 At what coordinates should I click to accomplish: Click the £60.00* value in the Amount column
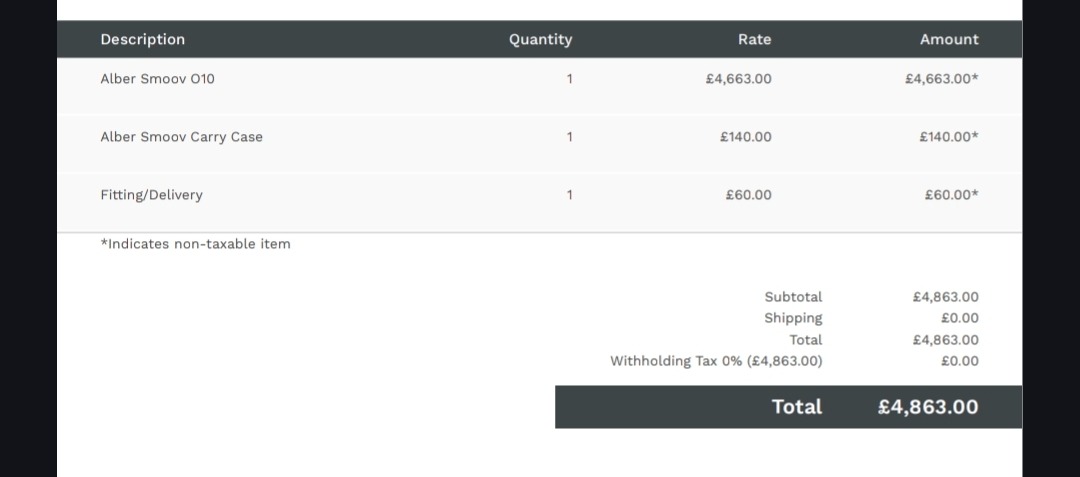[x=951, y=195]
